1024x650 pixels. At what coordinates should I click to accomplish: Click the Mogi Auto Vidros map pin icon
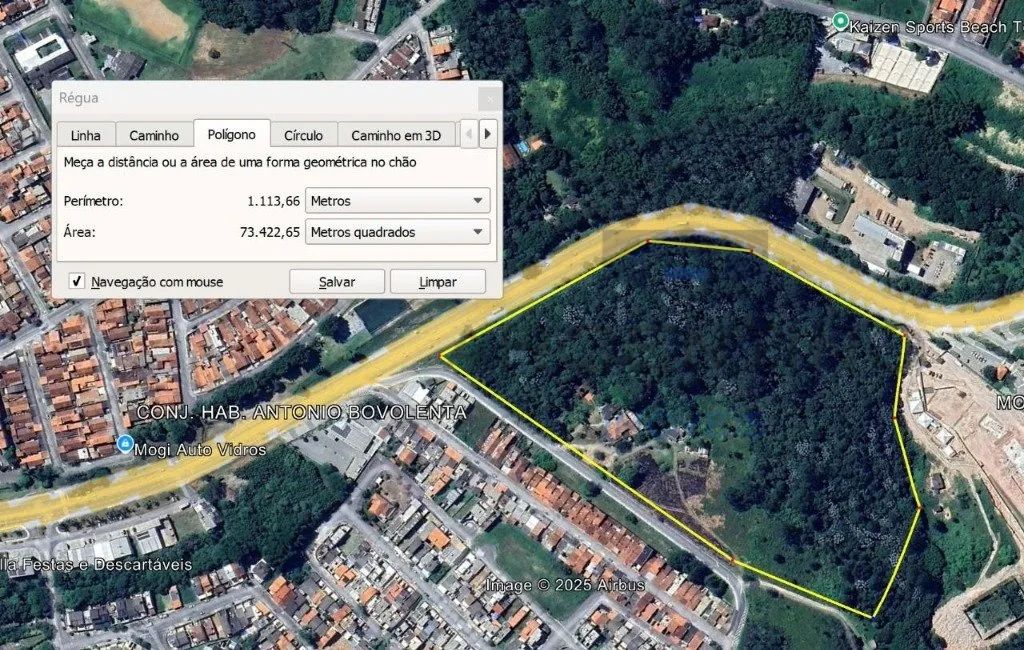point(125,444)
